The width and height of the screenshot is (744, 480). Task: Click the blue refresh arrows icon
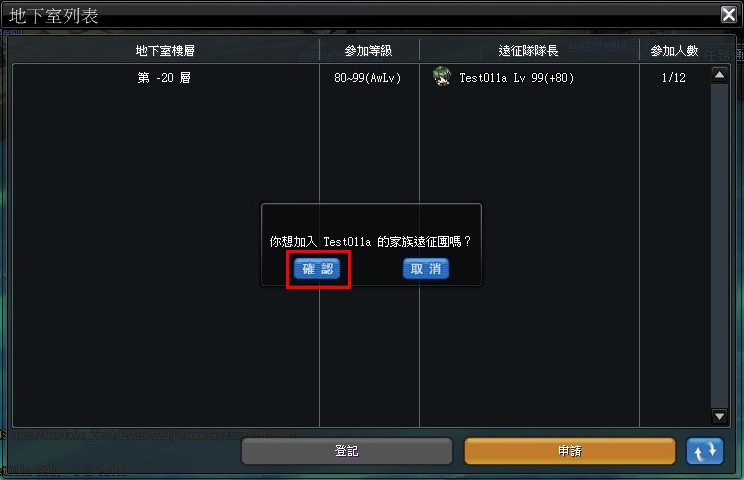(x=705, y=451)
